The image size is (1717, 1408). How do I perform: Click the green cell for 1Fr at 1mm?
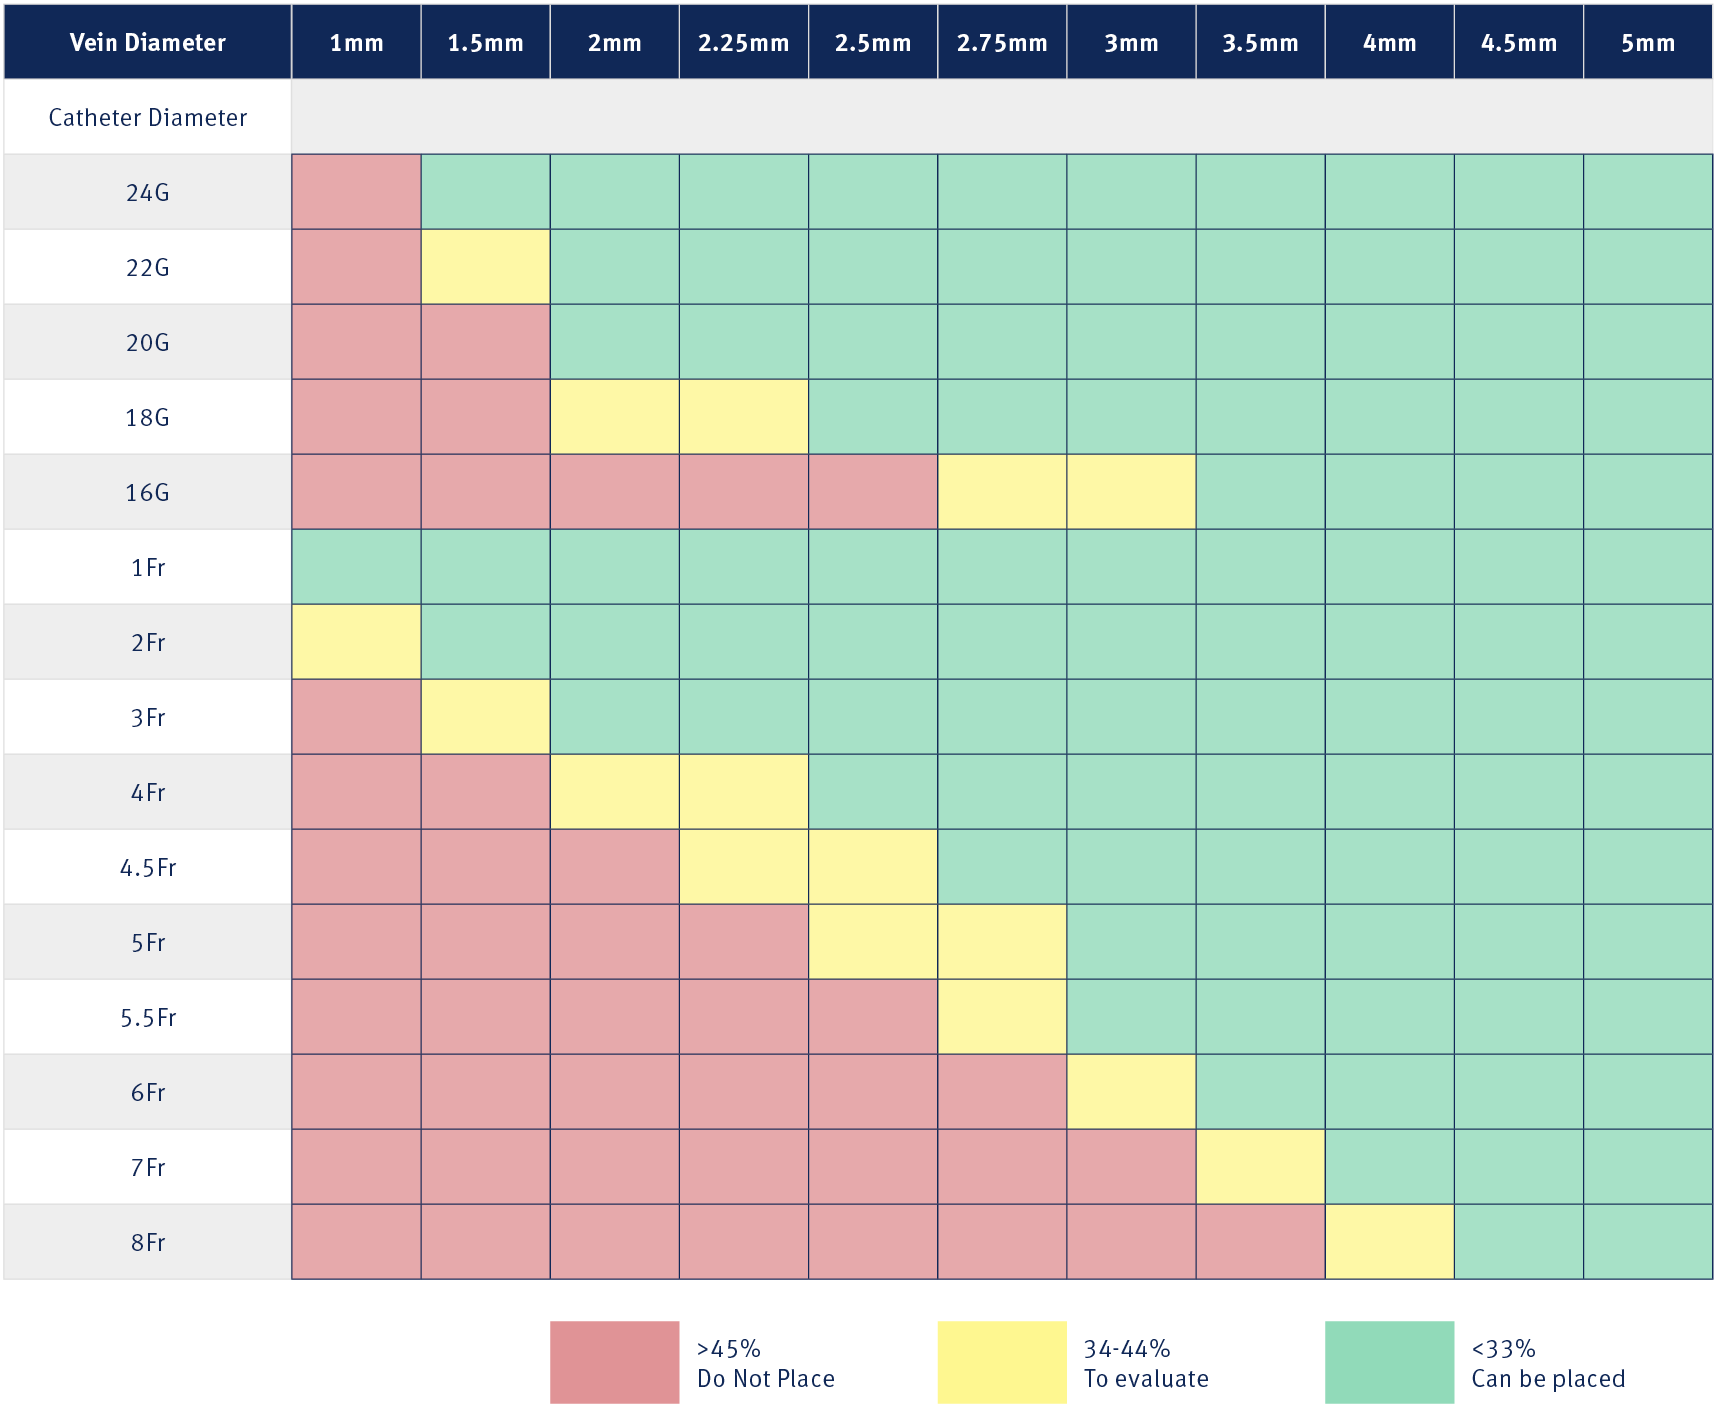click(356, 567)
